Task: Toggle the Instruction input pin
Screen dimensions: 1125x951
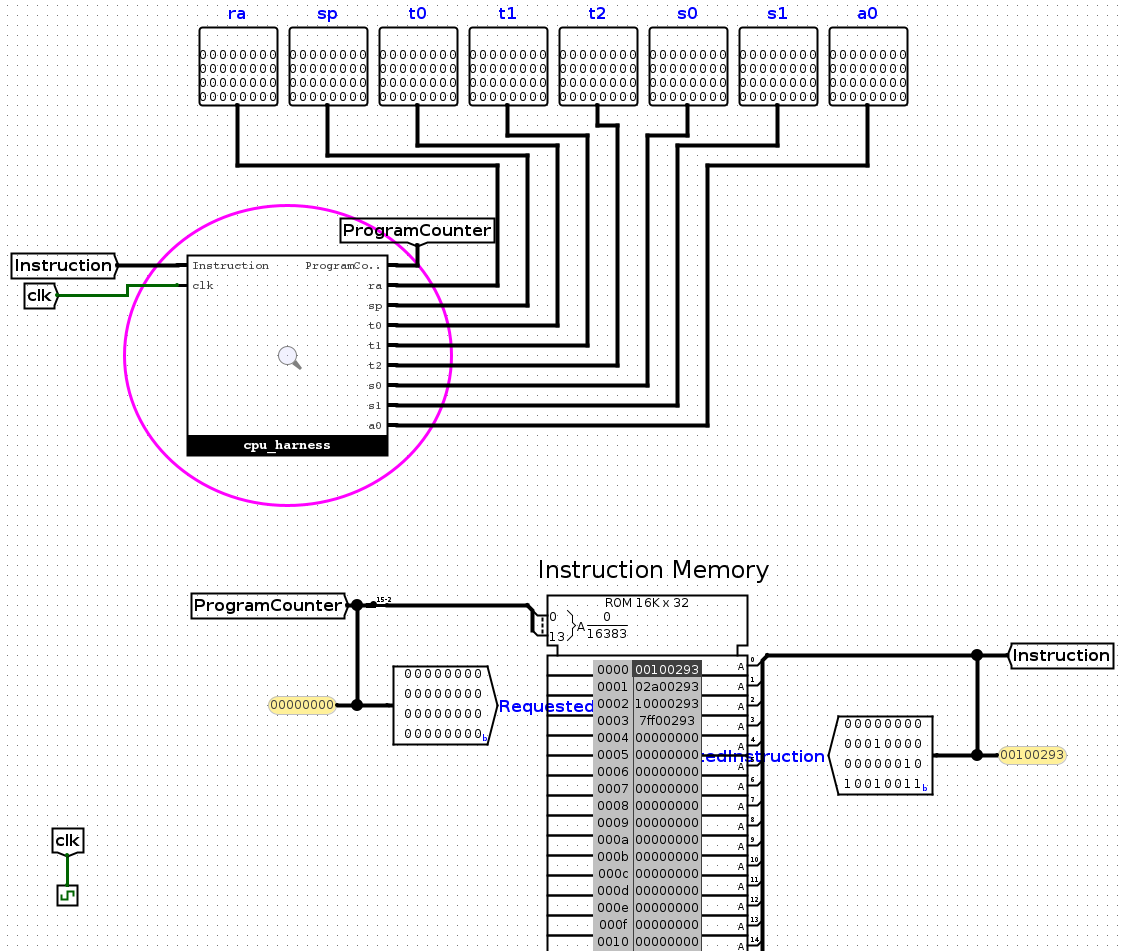Action: coord(62,265)
